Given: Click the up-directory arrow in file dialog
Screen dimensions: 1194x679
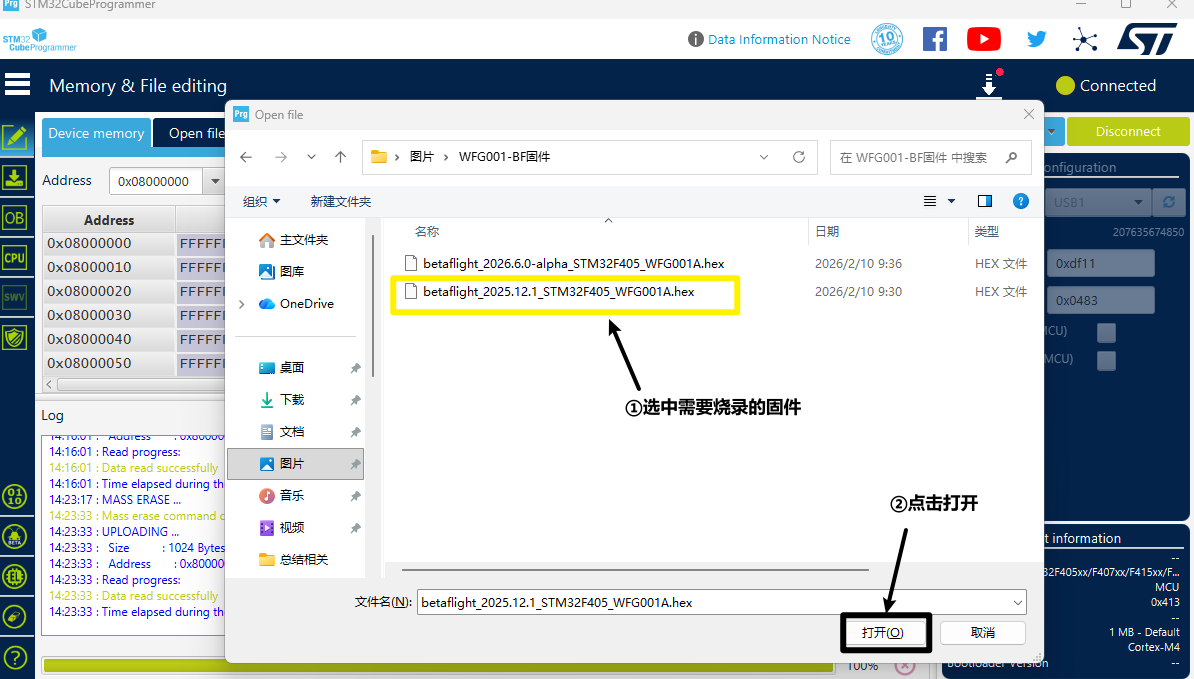Looking at the screenshot, I should pos(340,157).
